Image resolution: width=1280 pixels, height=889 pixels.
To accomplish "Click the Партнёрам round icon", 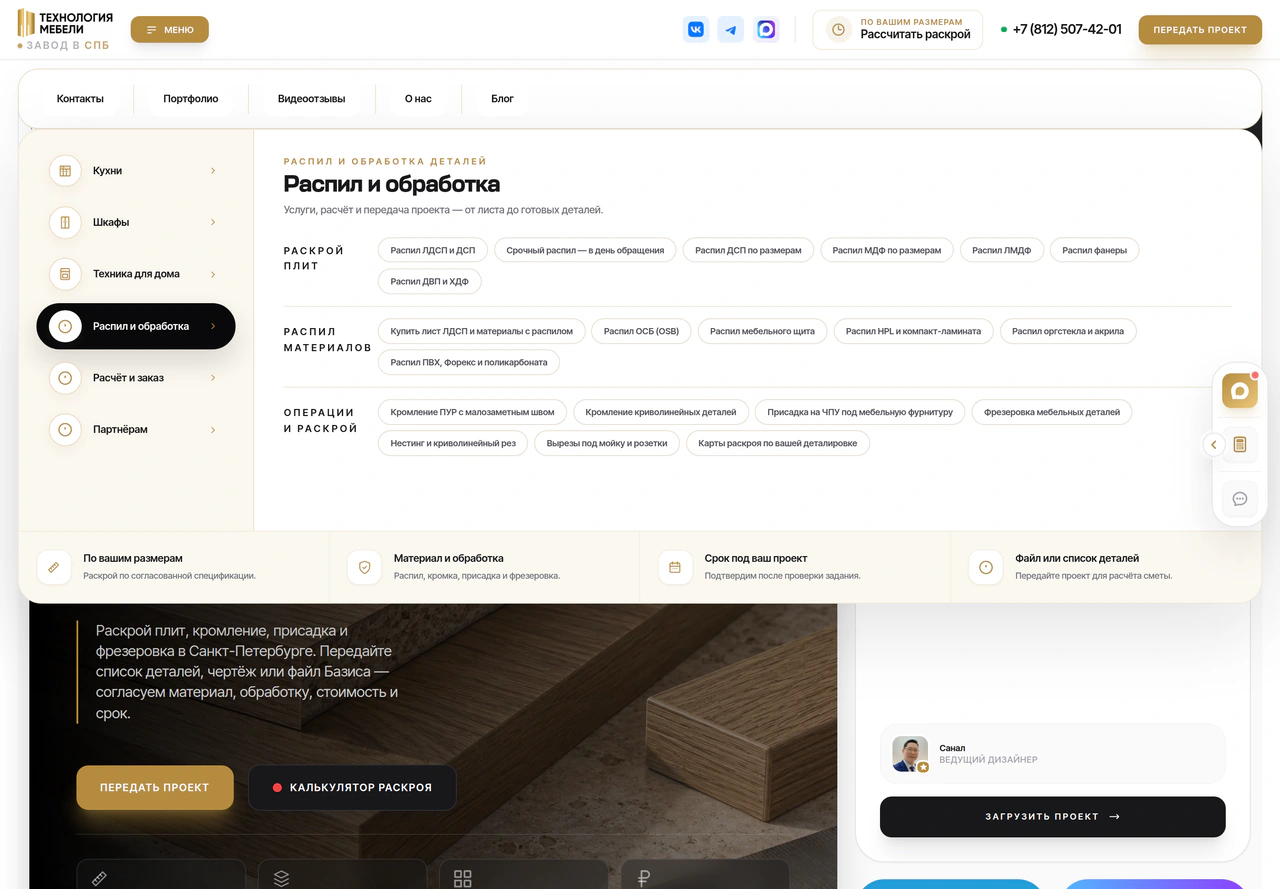I will (65, 430).
